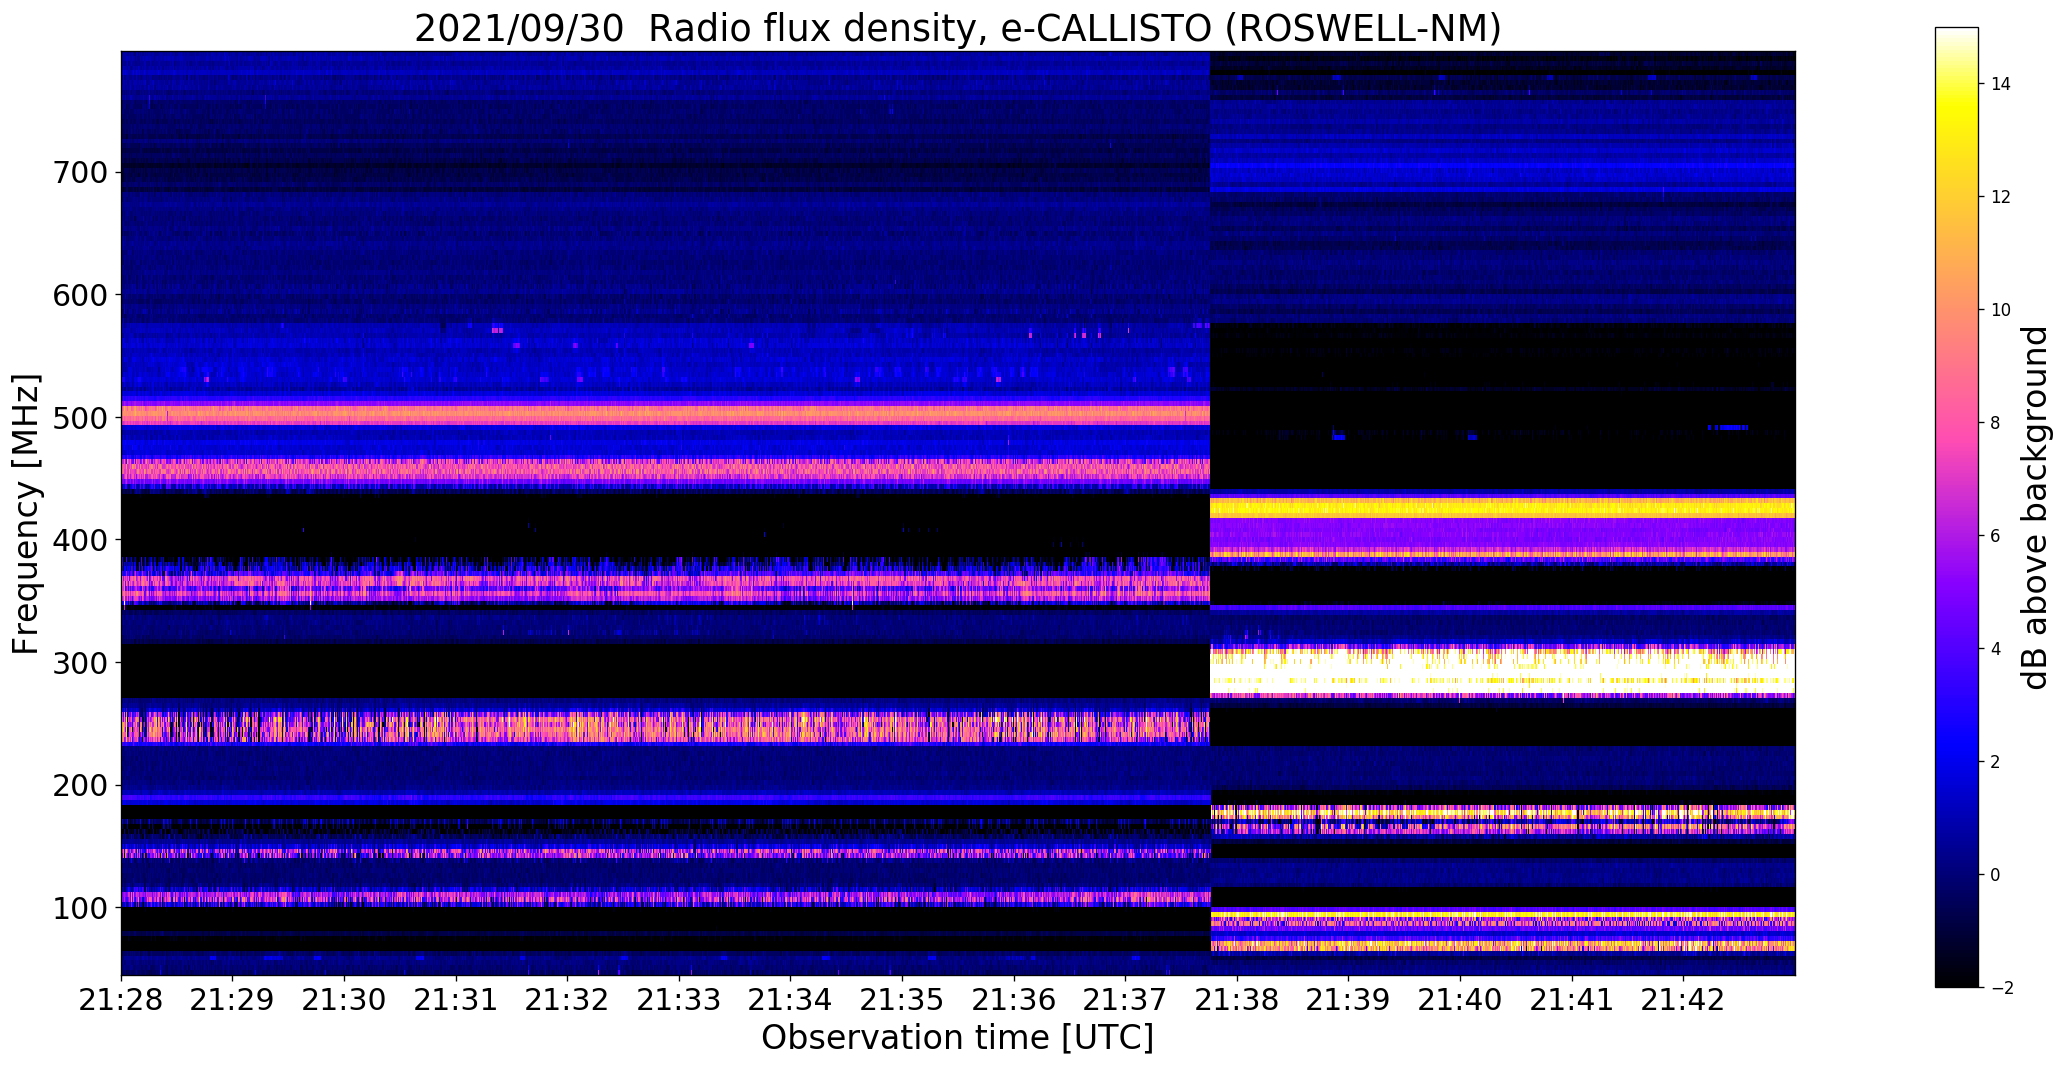Click the colorbar tick label 14

(2001, 84)
